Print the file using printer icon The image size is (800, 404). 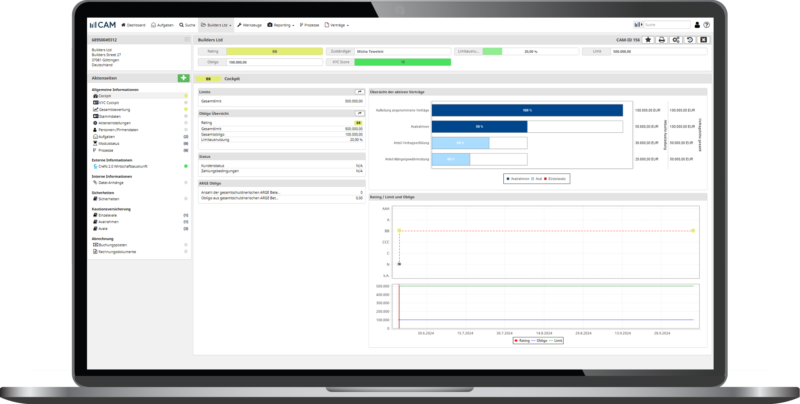click(x=662, y=39)
